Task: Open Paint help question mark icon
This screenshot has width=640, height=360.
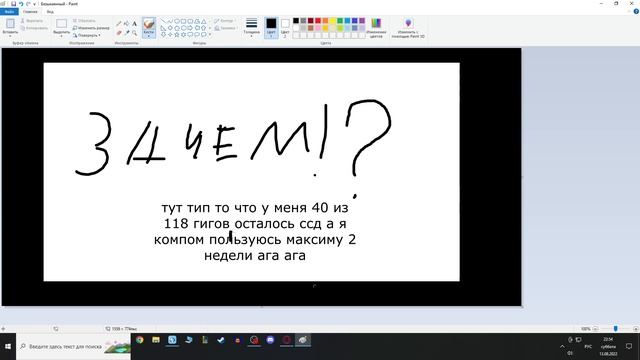Action: click(x=636, y=11)
